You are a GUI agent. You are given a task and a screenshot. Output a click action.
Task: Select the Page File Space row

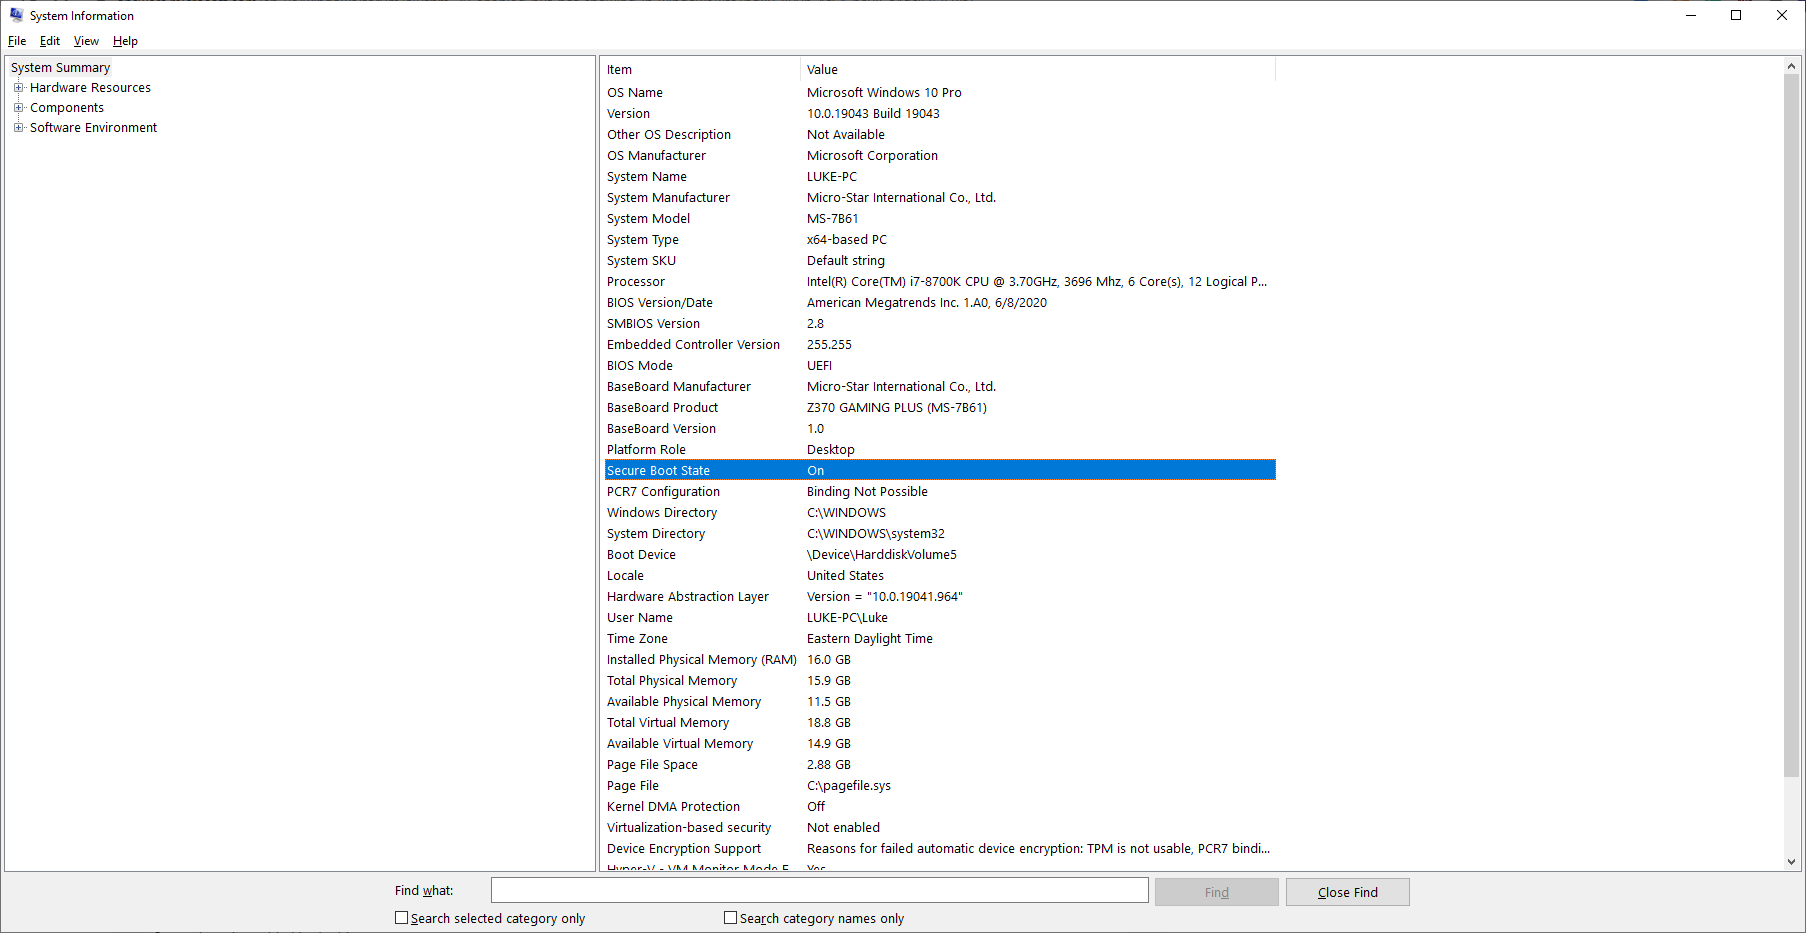940,765
